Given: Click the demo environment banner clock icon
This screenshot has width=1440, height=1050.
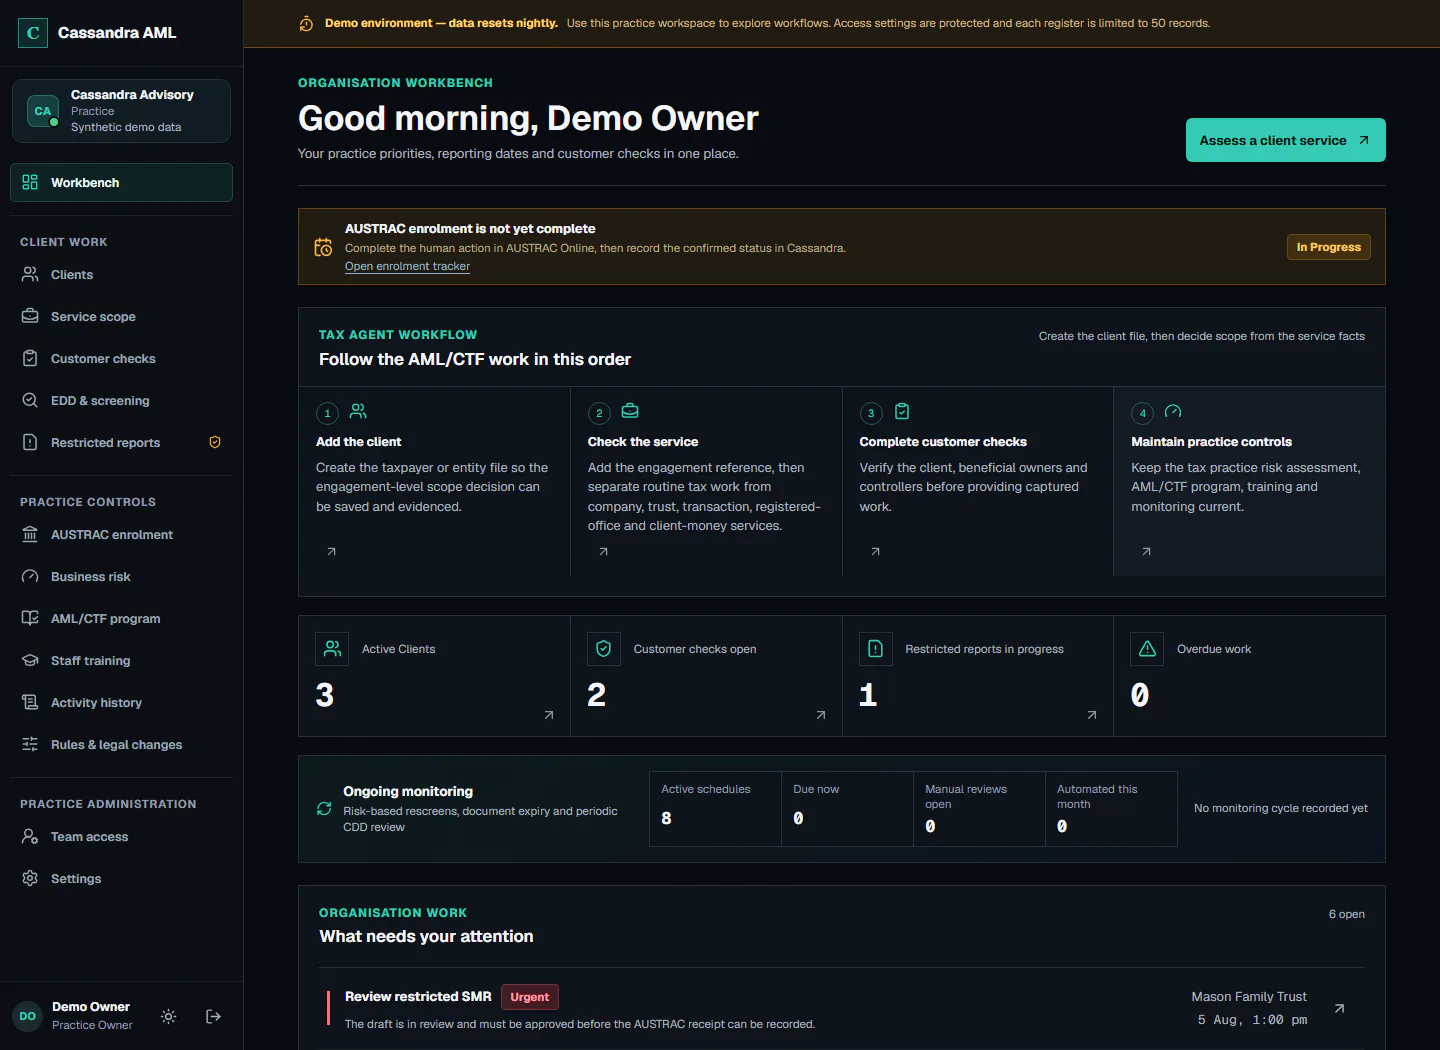Looking at the screenshot, I should tap(307, 24).
